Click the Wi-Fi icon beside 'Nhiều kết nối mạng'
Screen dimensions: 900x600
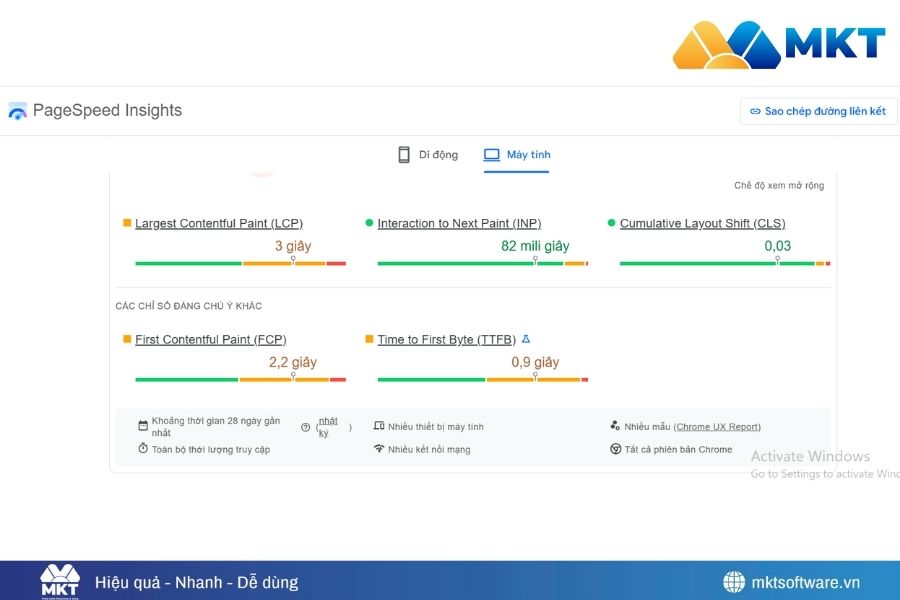(x=380, y=449)
